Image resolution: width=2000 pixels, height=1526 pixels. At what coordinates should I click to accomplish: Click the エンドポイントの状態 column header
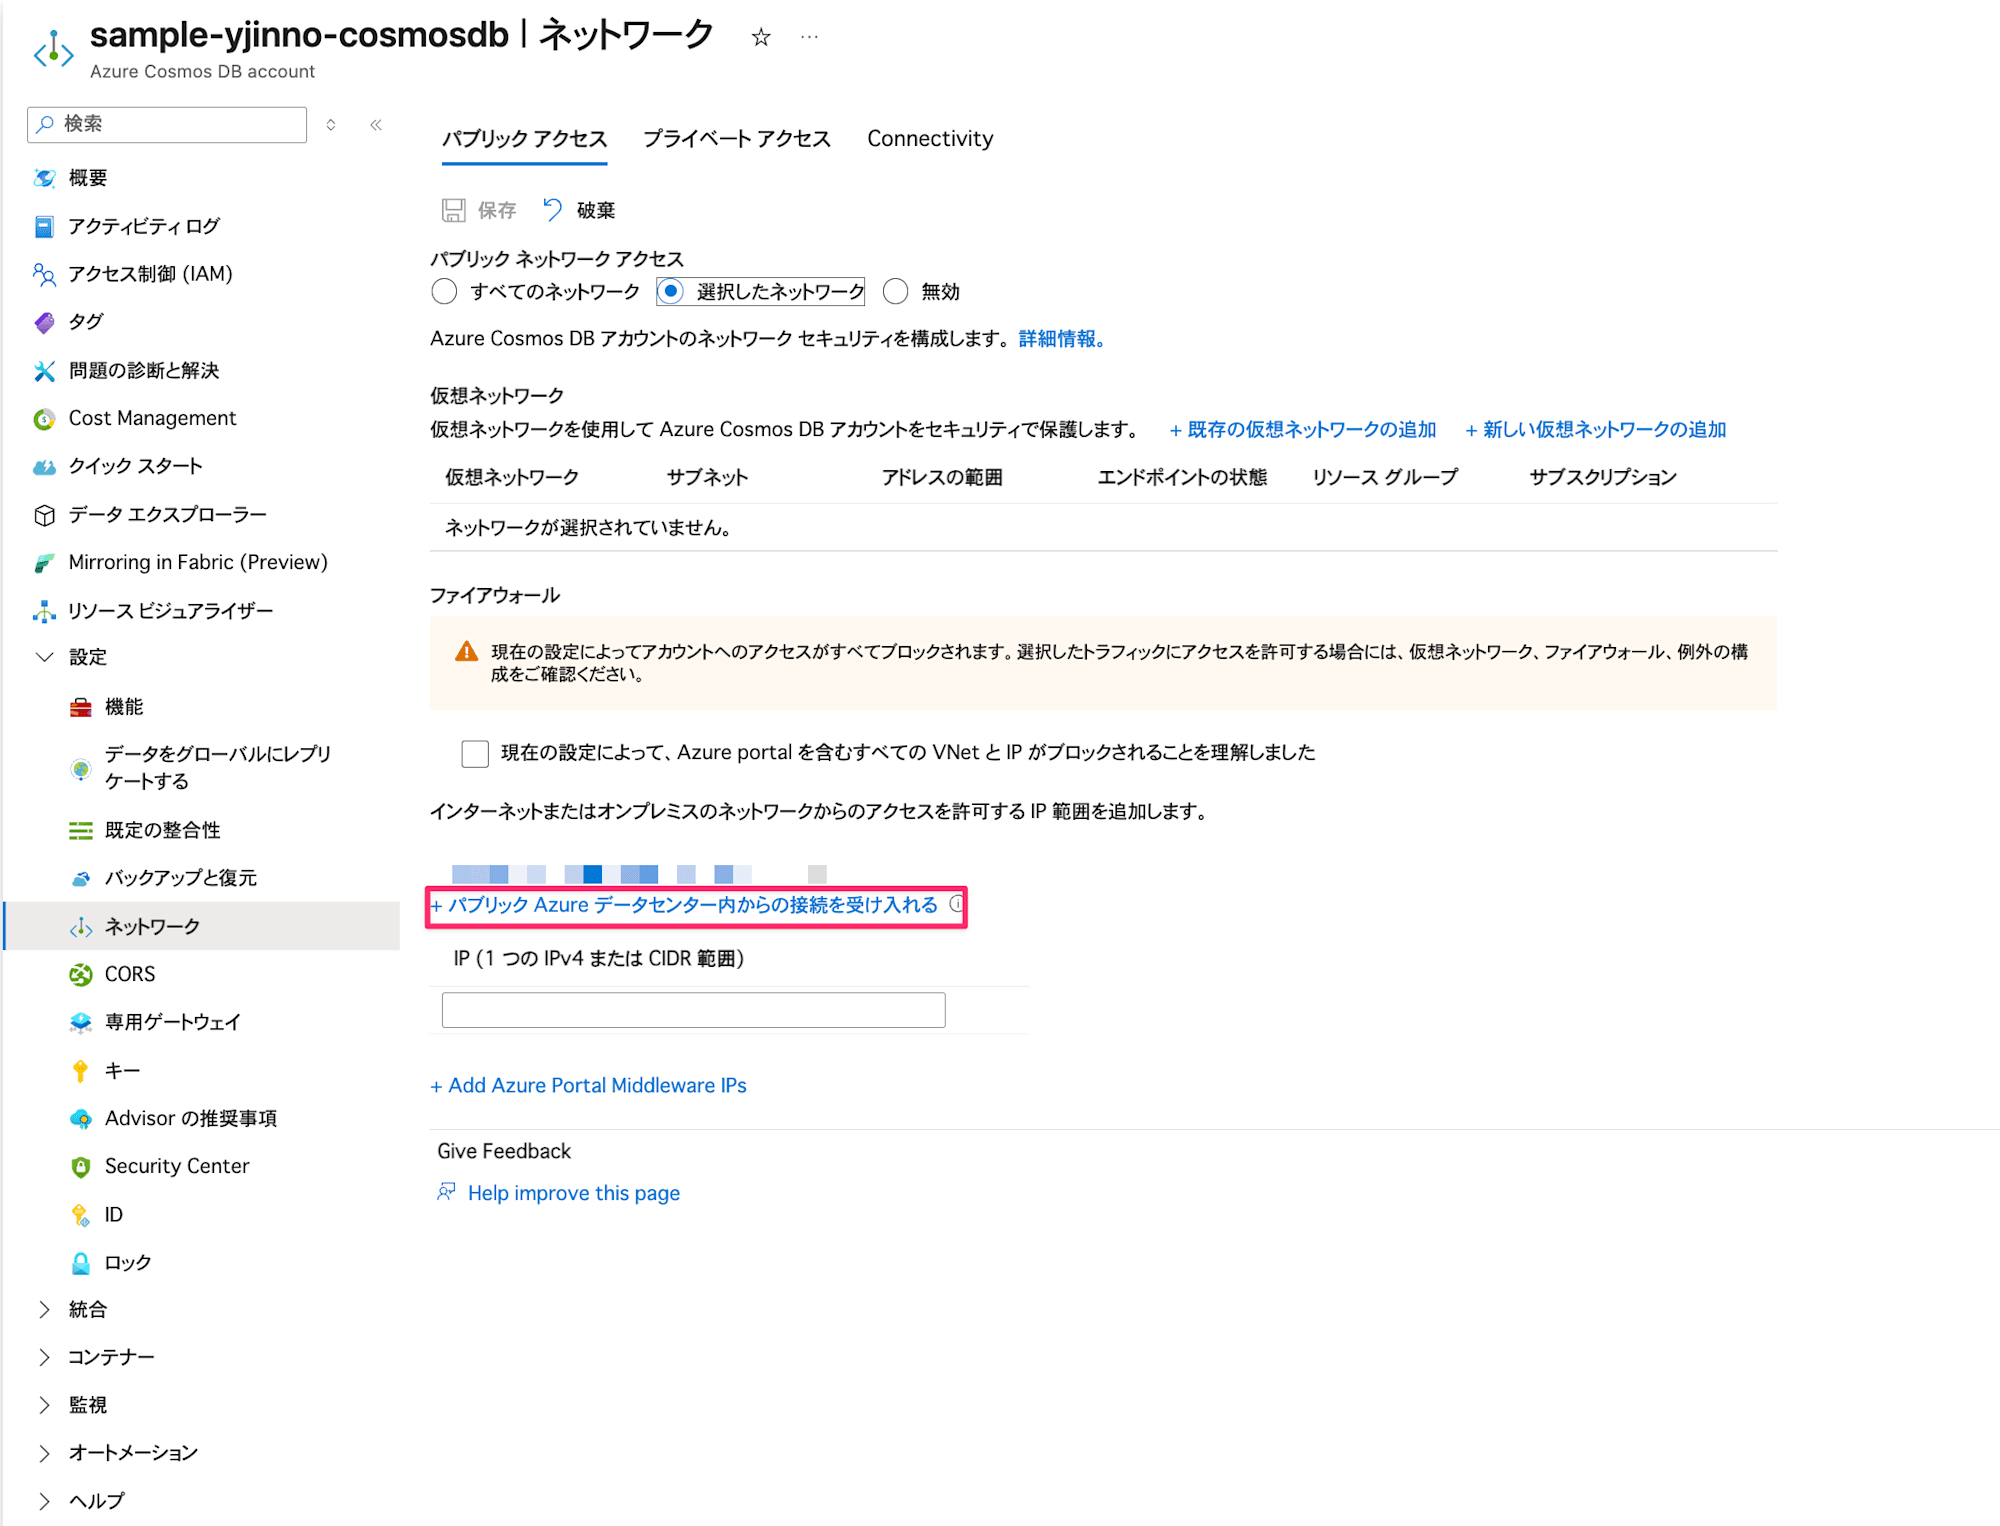pos(1182,477)
